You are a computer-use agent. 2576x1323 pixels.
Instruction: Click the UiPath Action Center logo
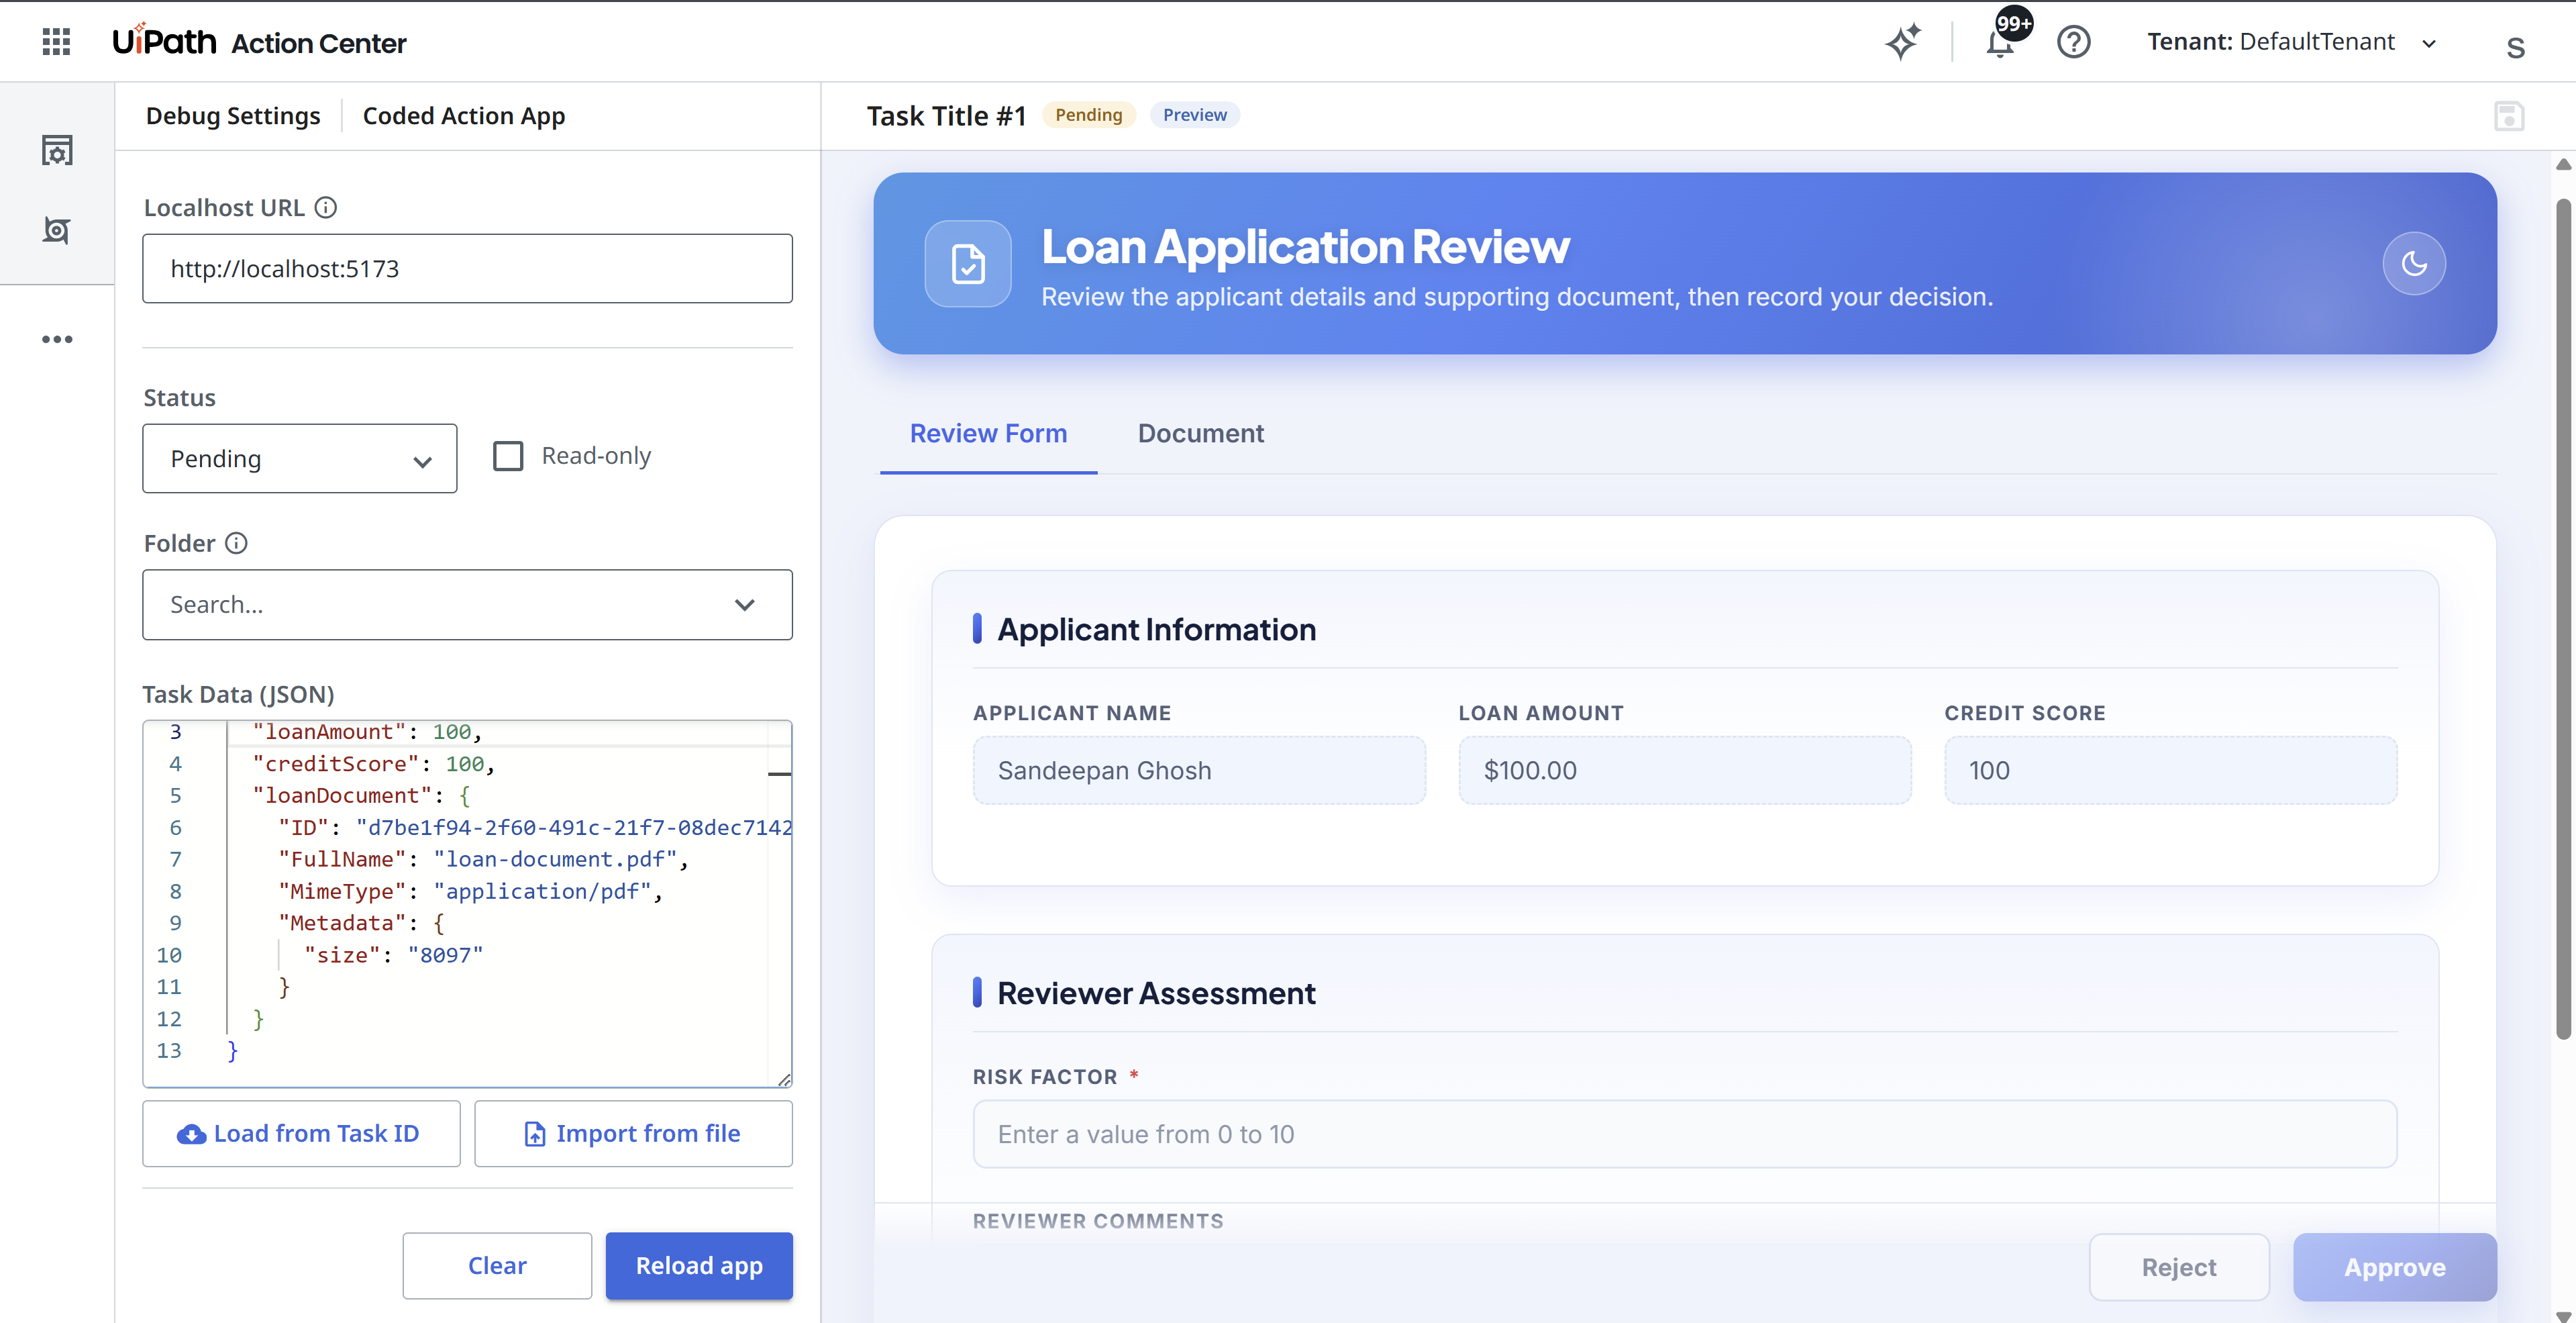(259, 42)
